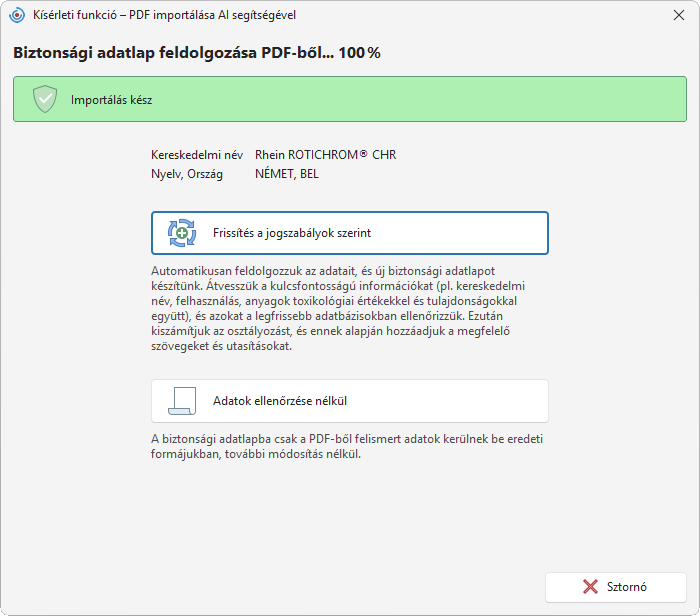
Task: Click title 'Kísérleti funkció – PDF importálása AI segítségével'
Action: [x=164, y=15]
